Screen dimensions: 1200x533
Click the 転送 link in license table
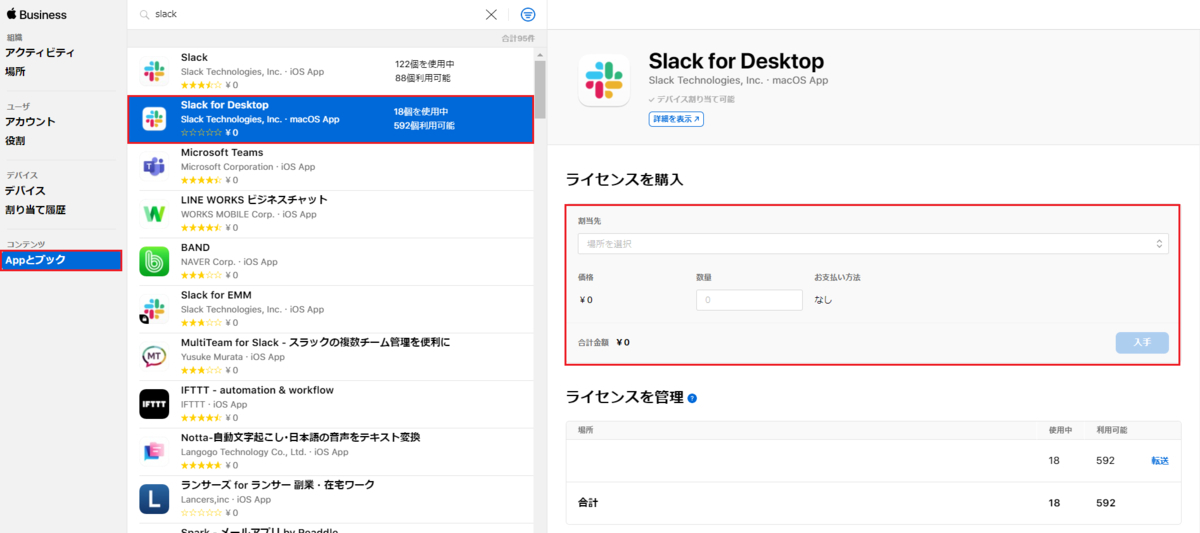pos(1160,461)
